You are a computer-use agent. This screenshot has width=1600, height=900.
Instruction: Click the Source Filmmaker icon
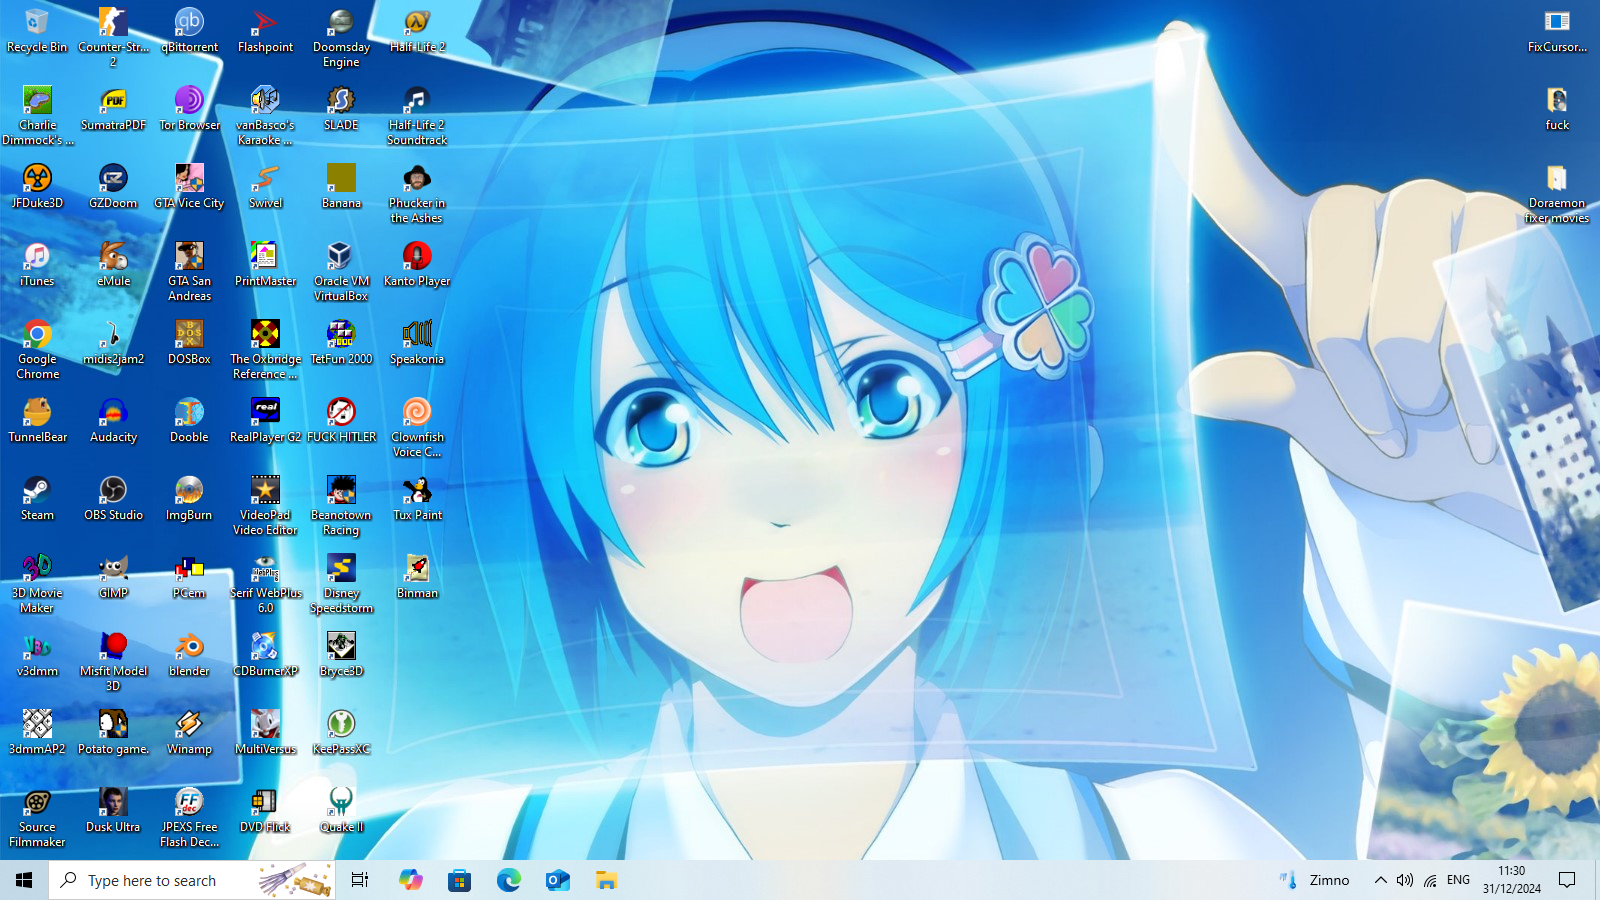(x=37, y=817)
